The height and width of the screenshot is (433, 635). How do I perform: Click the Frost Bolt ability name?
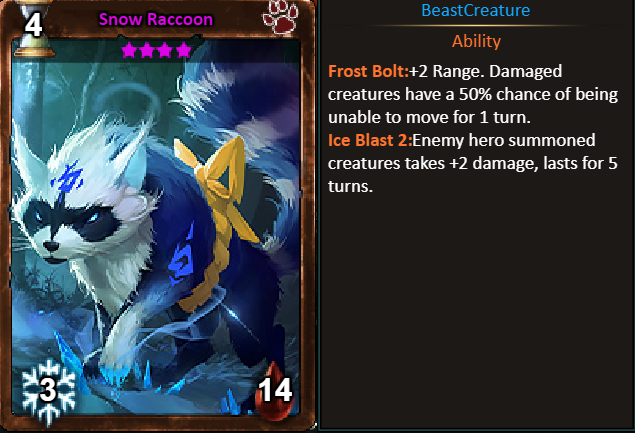pyautogui.click(x=368, y=71)
